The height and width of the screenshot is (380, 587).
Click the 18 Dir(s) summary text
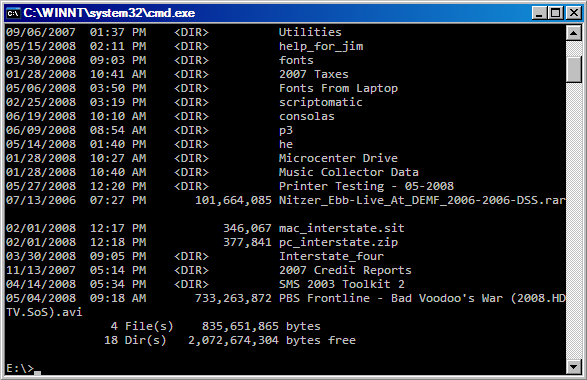coord(135,340)
